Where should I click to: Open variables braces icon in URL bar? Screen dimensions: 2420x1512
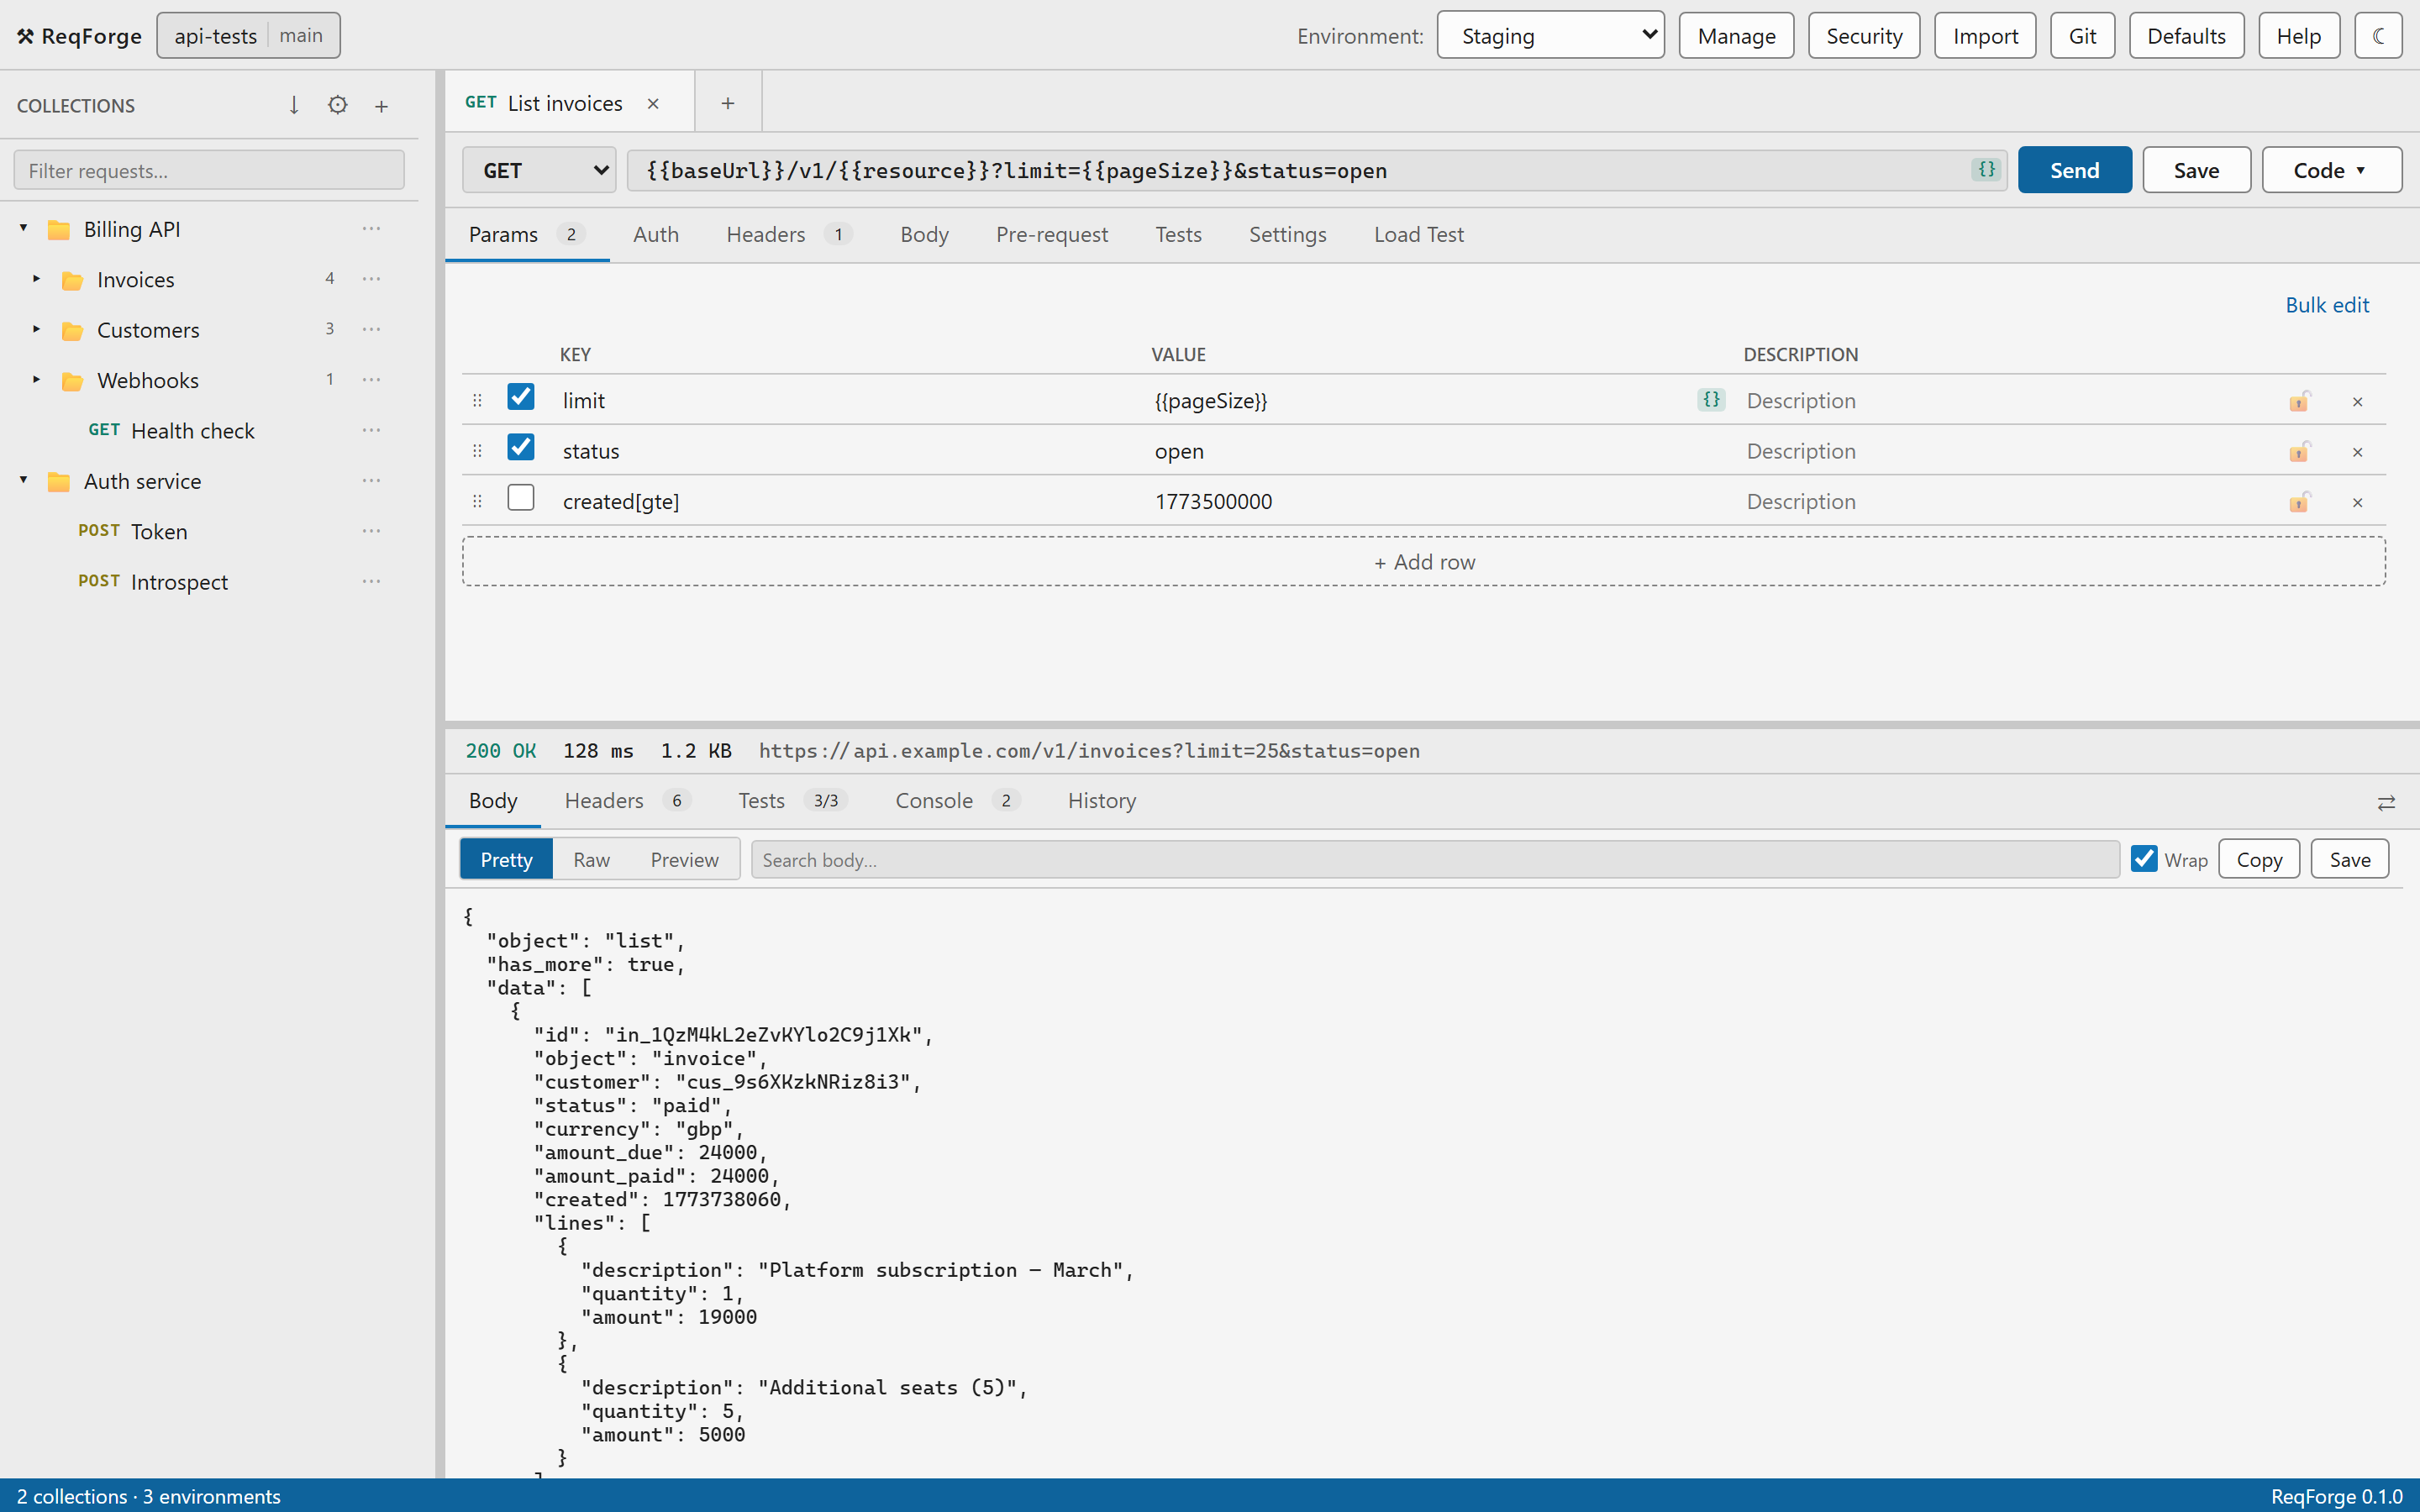pyautogui.click(x=1986, y=169)
